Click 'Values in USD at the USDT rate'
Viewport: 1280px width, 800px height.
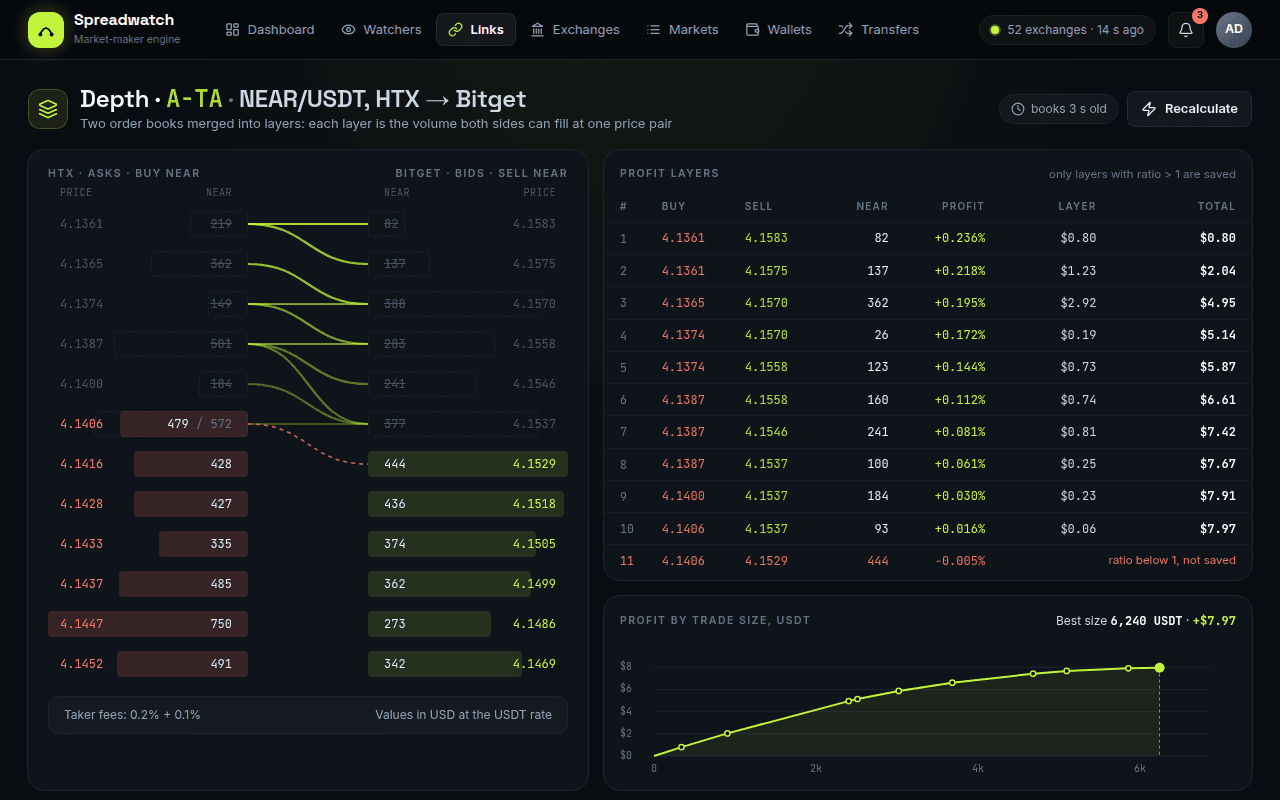point(463,715)
